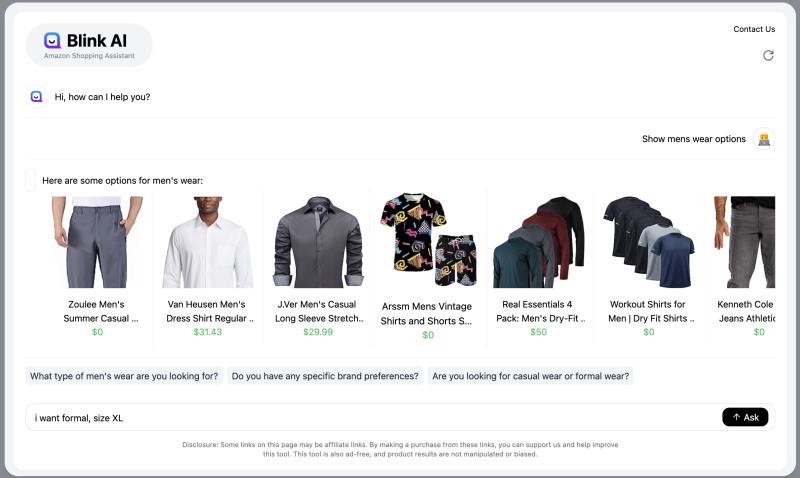Open the Van Heusen white dress shirt image
This screenshot has height=478, width=800.
tap(208, 242)
